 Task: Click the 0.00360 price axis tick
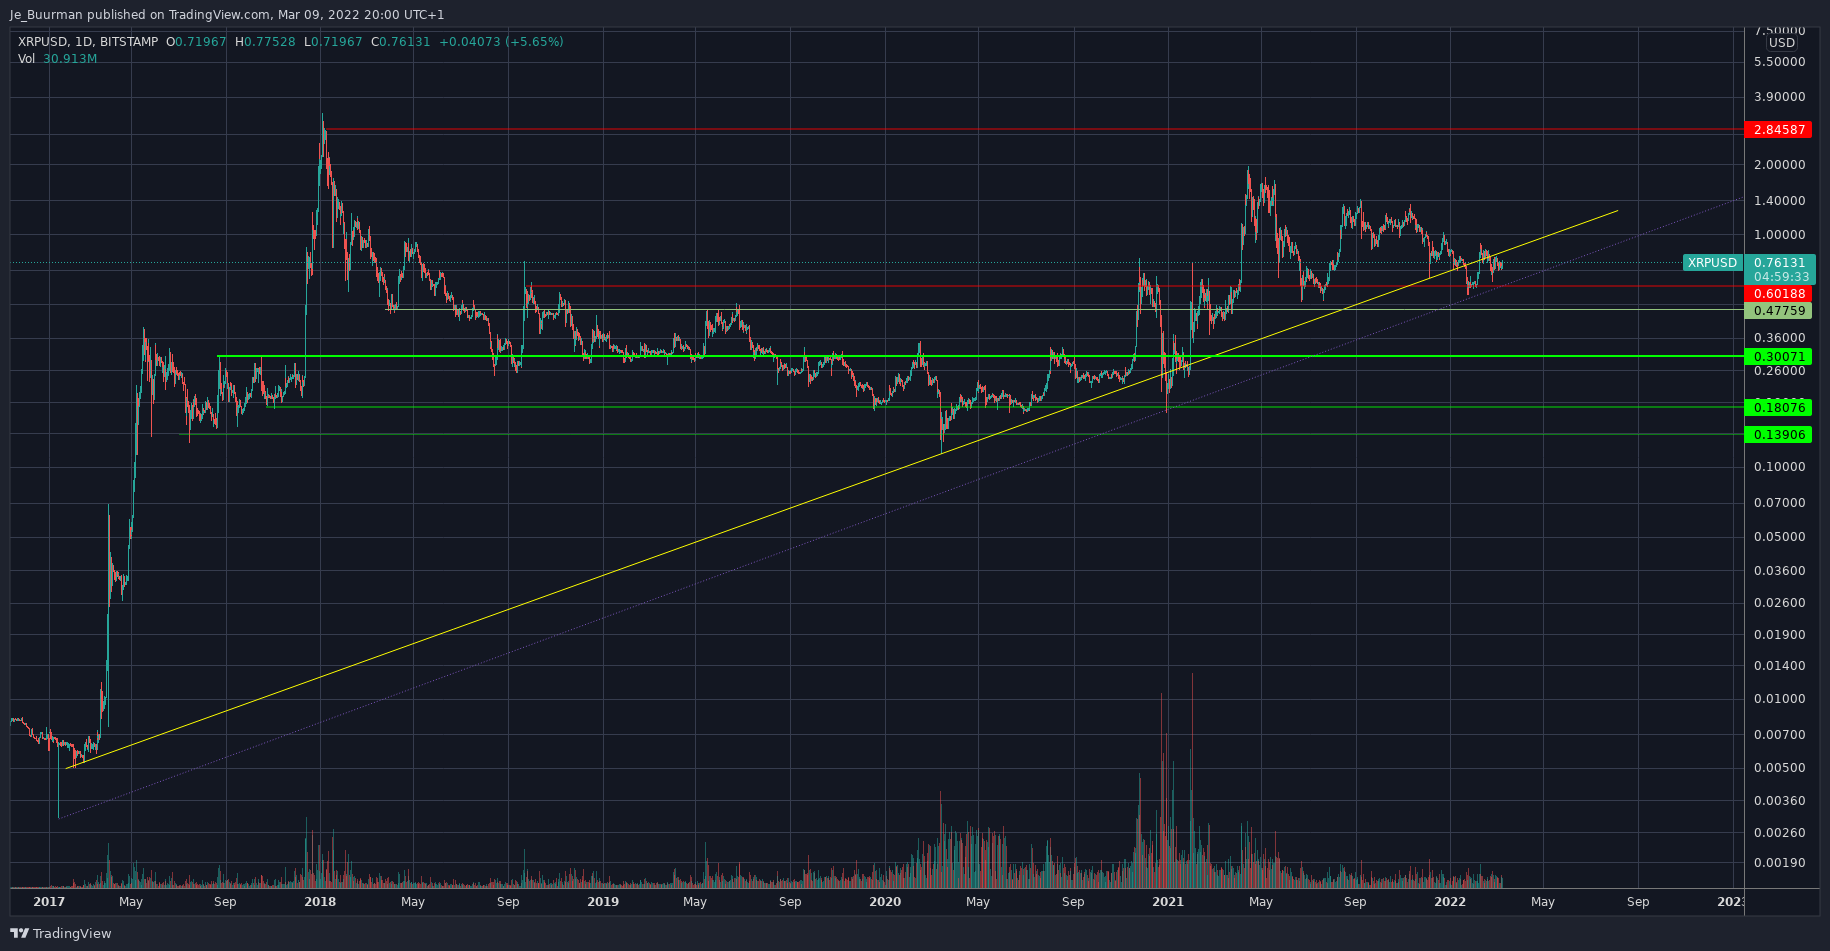coord(1779,801)
